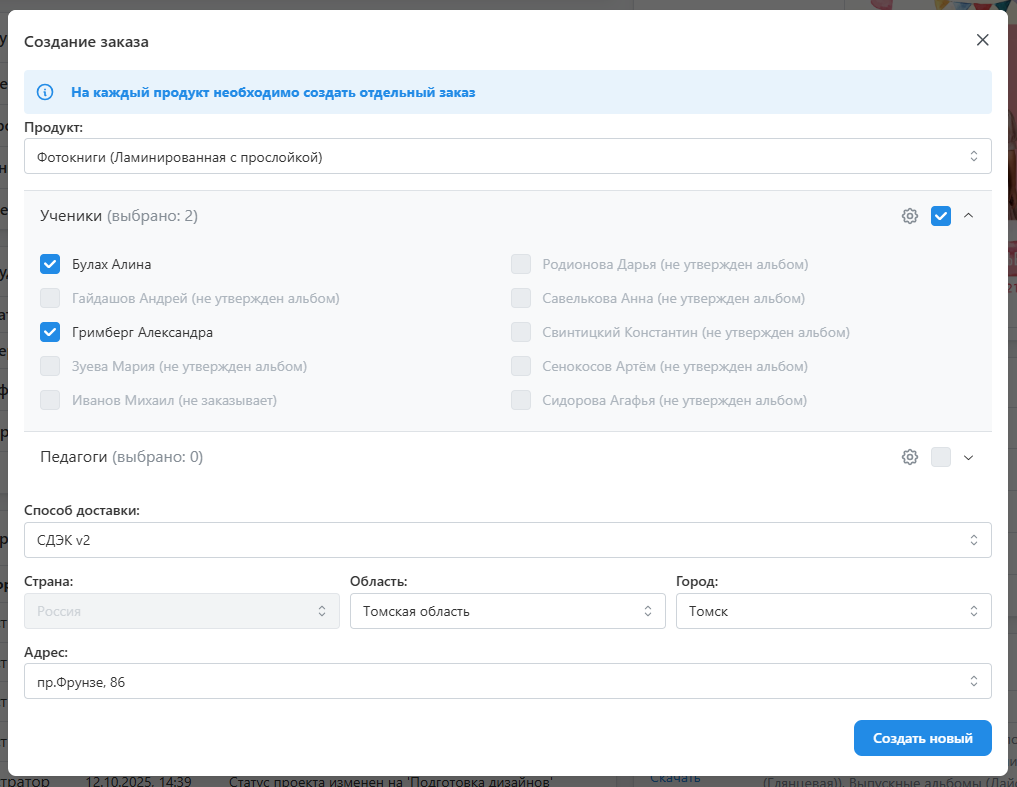Screen dimensions: 1017x787
Task: Open the Город dropdown showing Томск
Action: (x=833, y=611)
